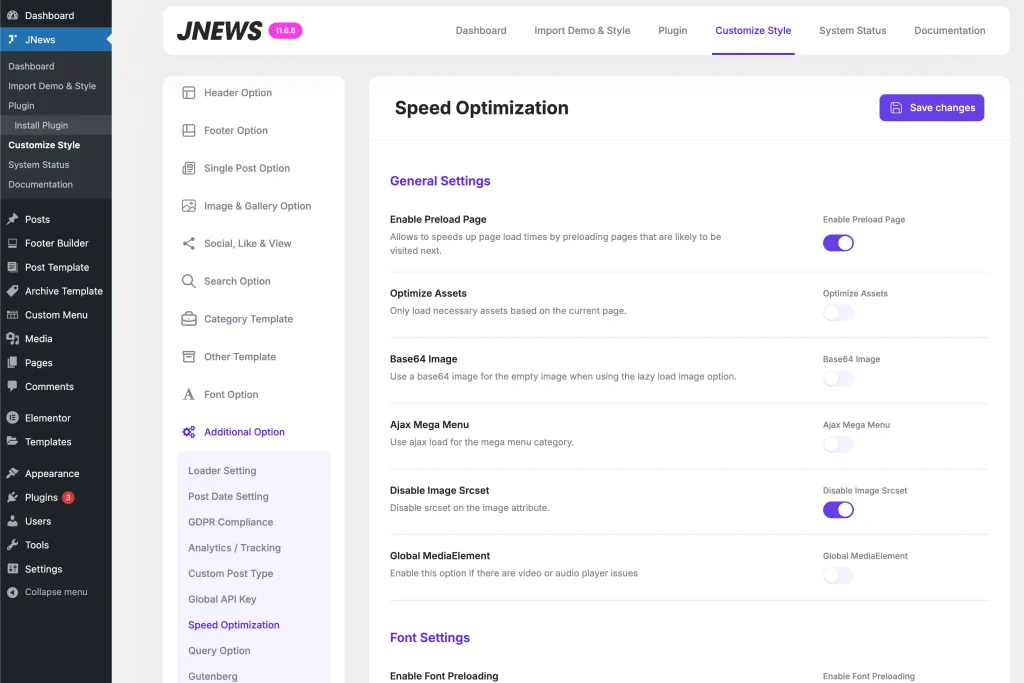
Task: Expand the Appearance menu in sidebar
Action: (x=51, y=474)
